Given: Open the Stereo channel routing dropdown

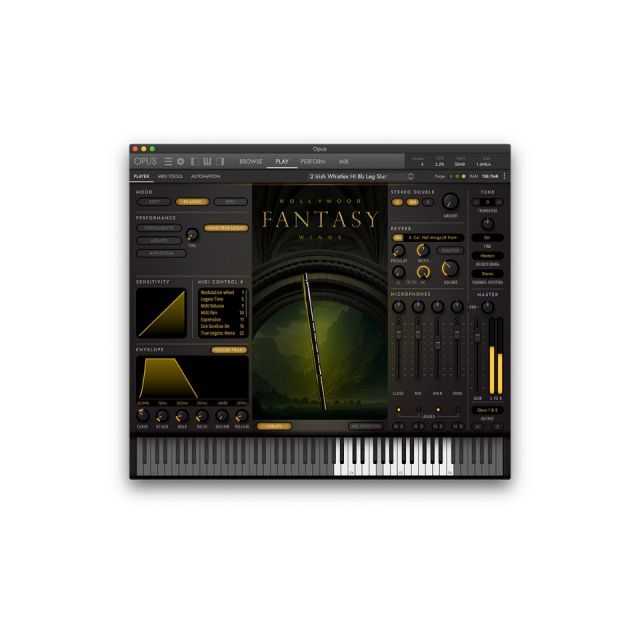Looking at the screenshot, I should coord(487,274).
